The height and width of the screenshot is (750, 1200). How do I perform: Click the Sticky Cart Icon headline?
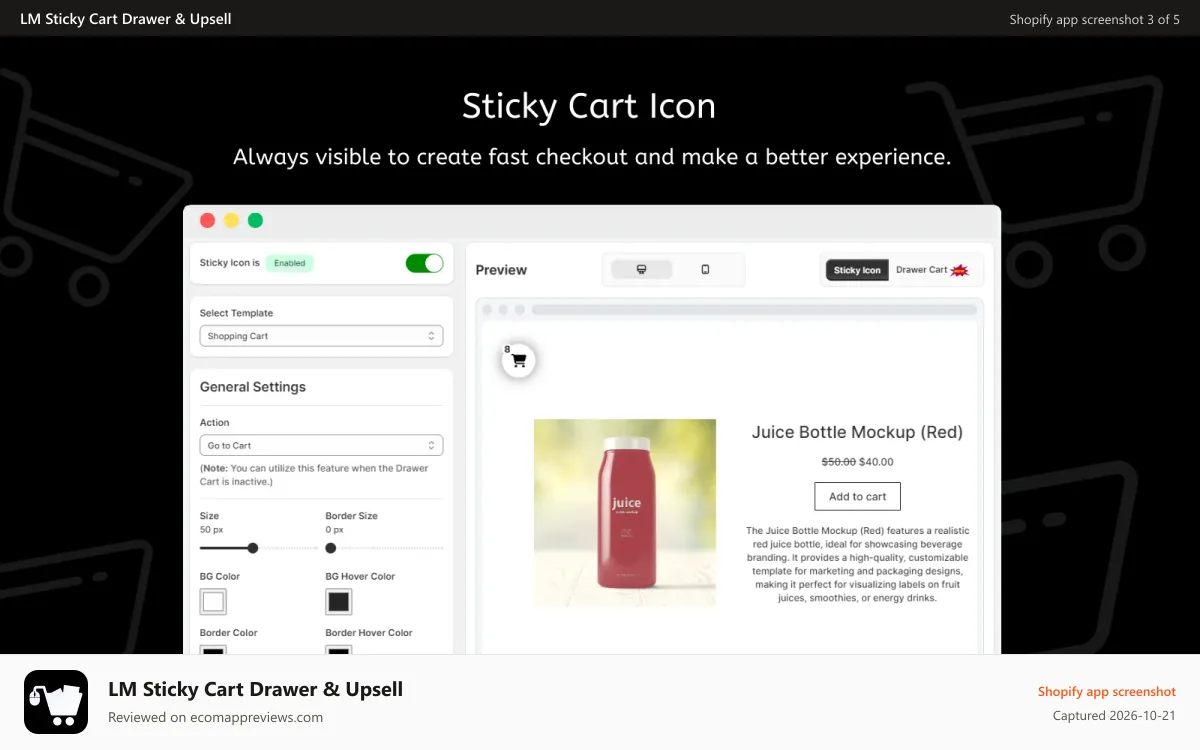point(589,106)
